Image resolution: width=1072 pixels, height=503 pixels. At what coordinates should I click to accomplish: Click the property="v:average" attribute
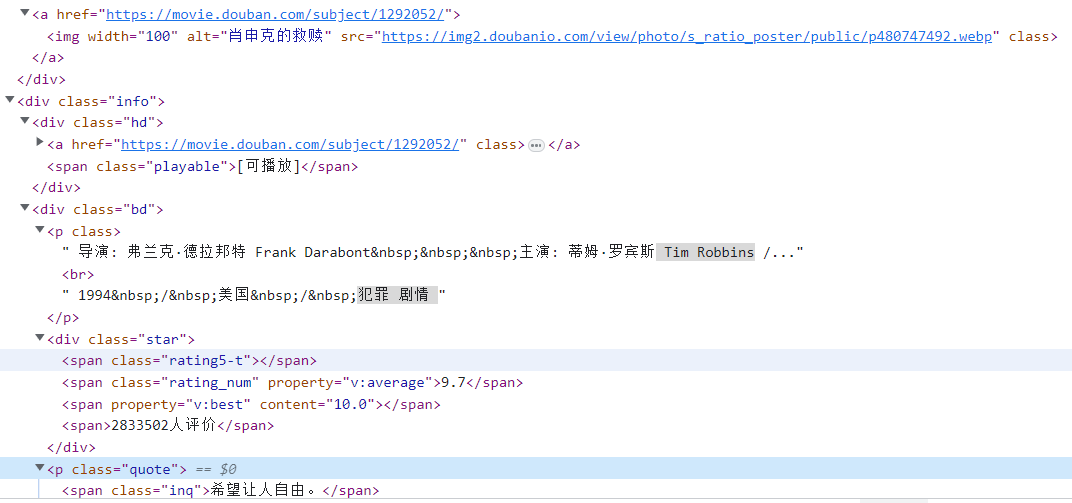point(352,382)
